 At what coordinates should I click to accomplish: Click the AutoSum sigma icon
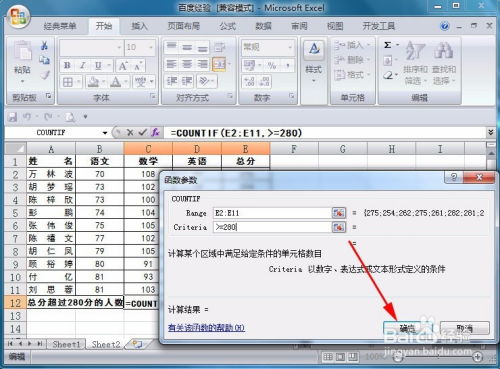(x=388, y=45)
